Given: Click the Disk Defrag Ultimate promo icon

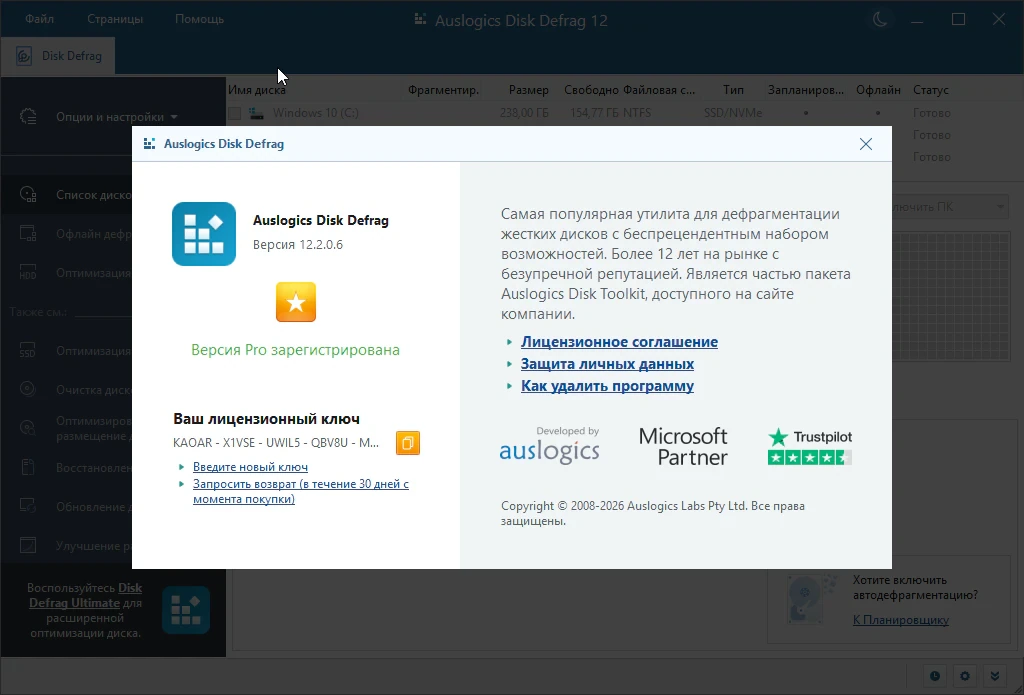Looking at the screenshot, I should (186, 610).
